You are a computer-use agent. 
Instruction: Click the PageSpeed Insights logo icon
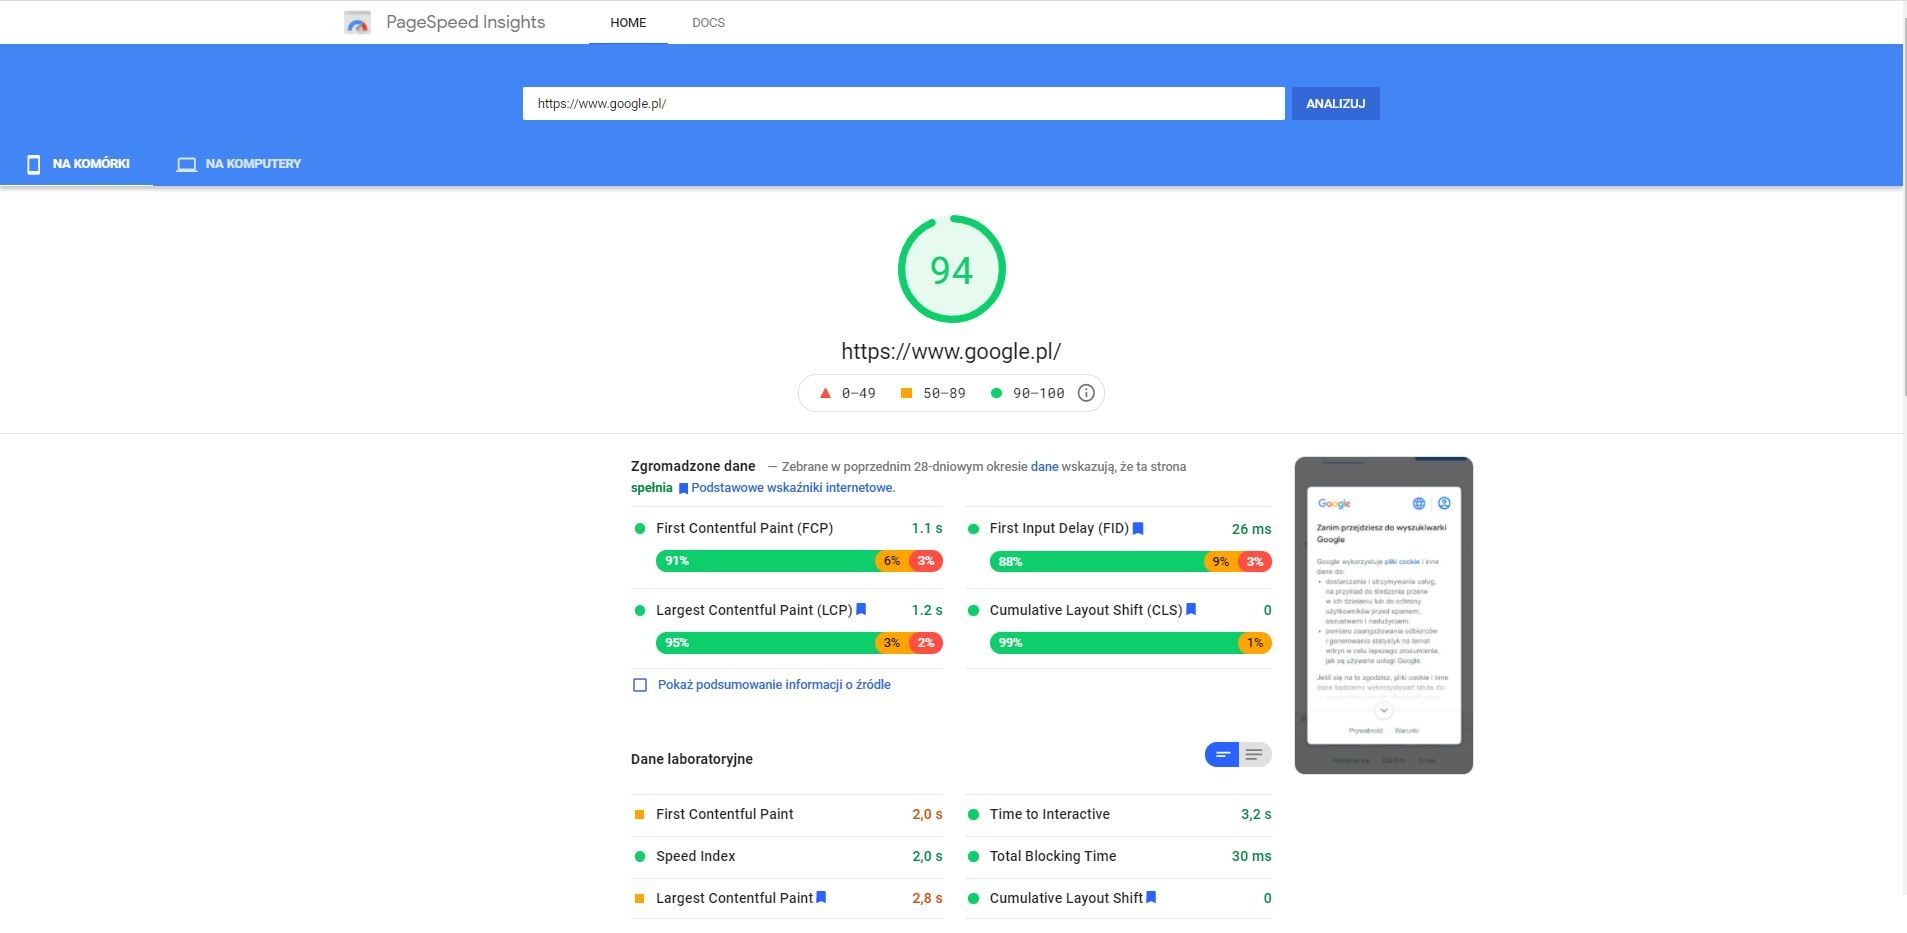click(357, 22)
